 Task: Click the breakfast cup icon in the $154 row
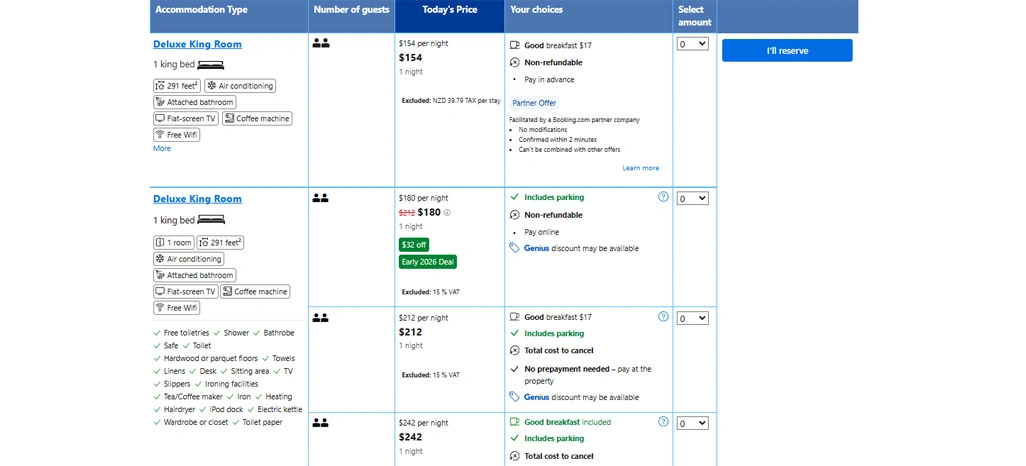click(515, 45)
